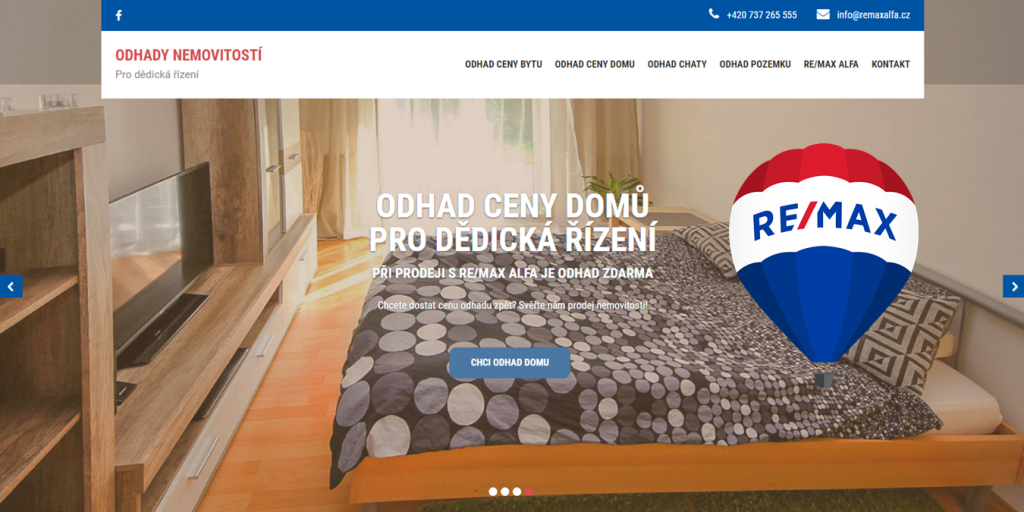Advance to next slide arrow
The height and width of the screenshot is (512, 1024).
[x=1013, y=286]
